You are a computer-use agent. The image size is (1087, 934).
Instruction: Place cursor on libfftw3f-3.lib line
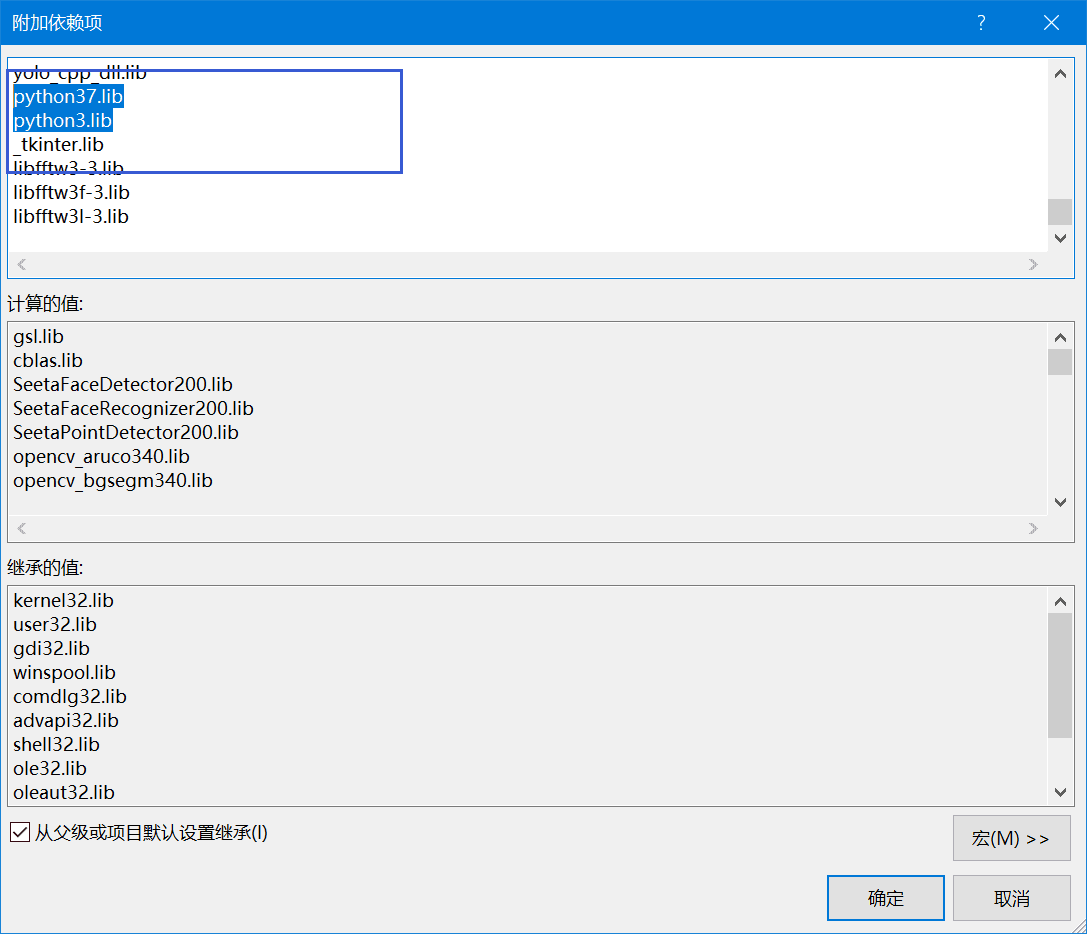tap(71, 192)
